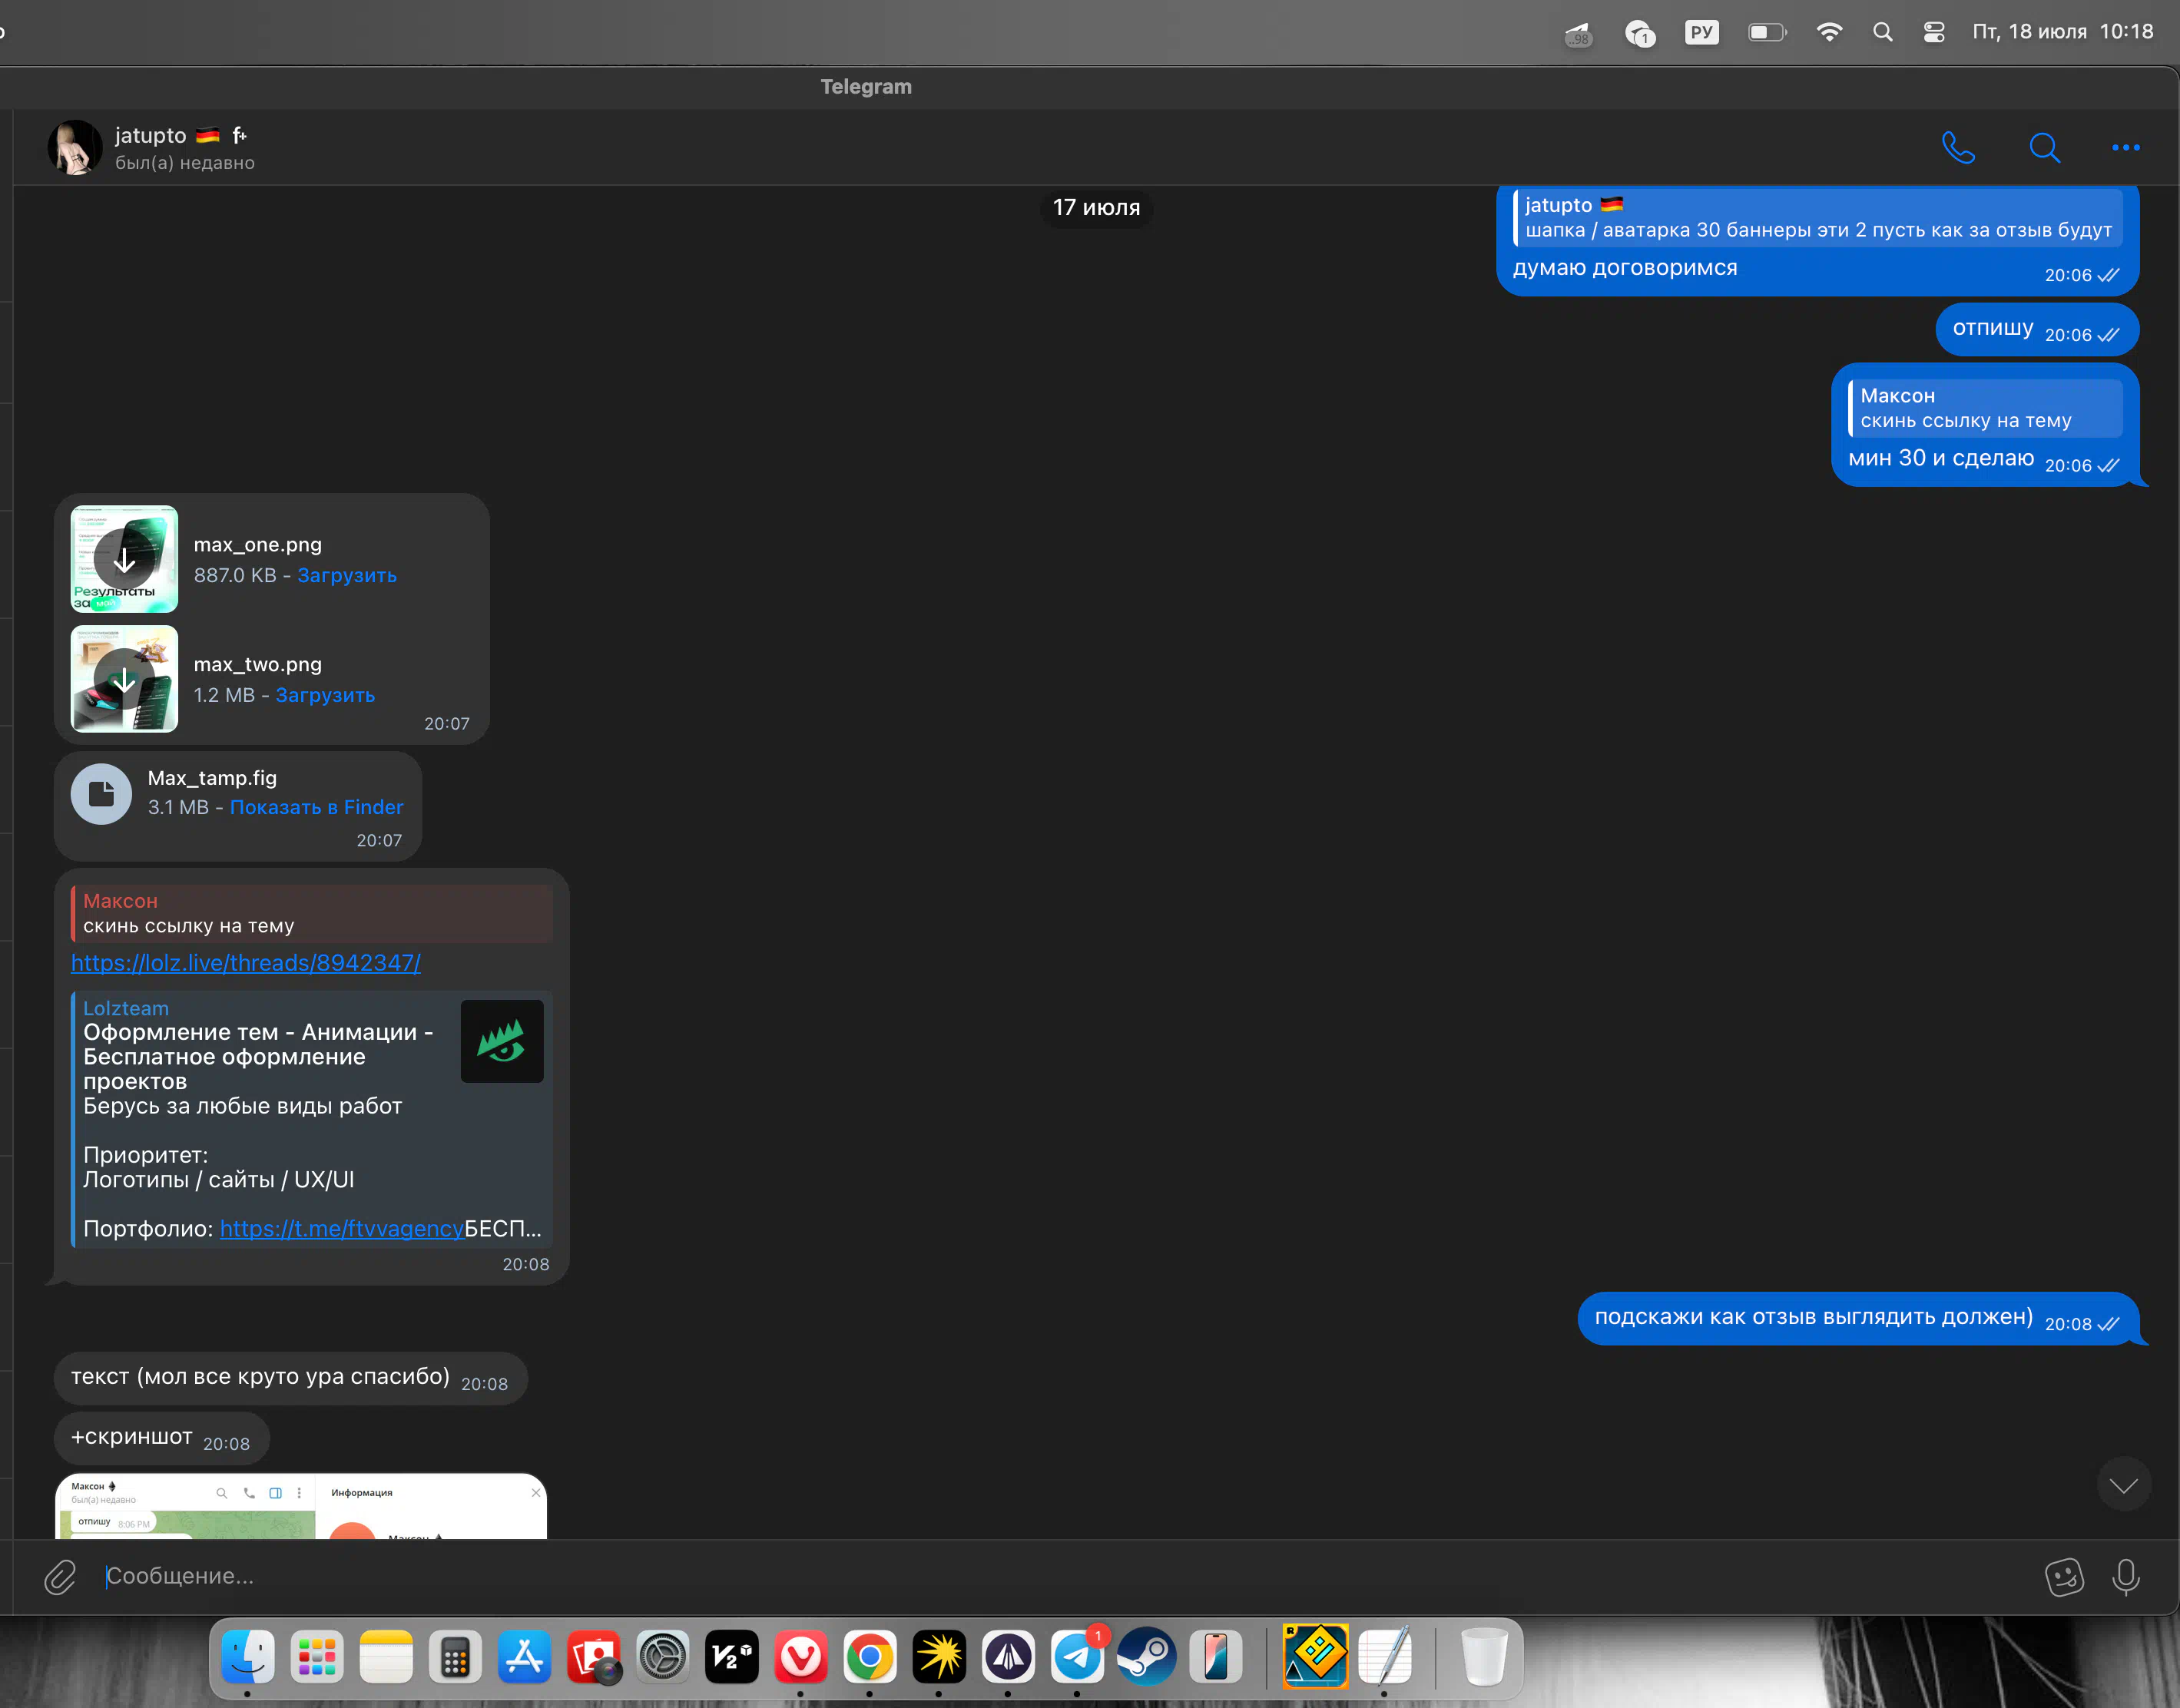Open Spotlight search in menu bar

[1882, 32]
